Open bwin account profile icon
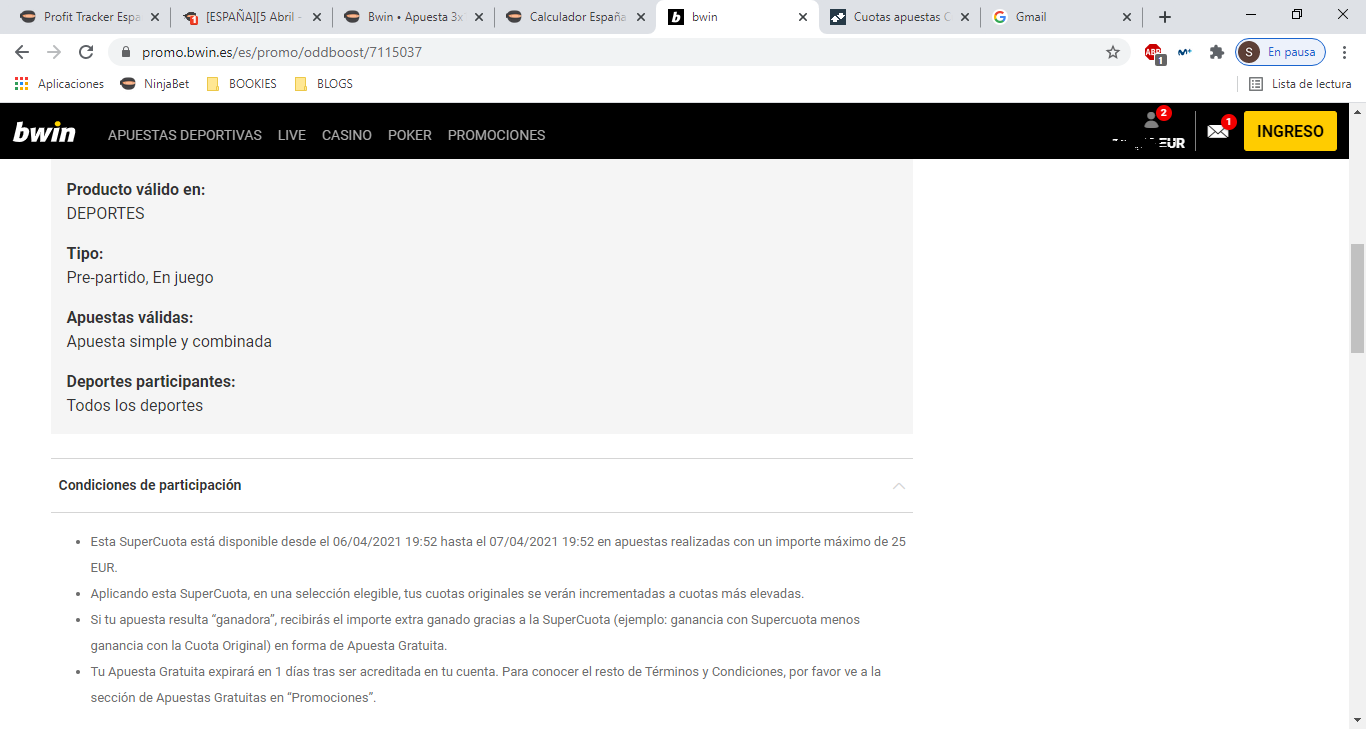This screenshot has width=1366, height=729. click(1152, 120)
